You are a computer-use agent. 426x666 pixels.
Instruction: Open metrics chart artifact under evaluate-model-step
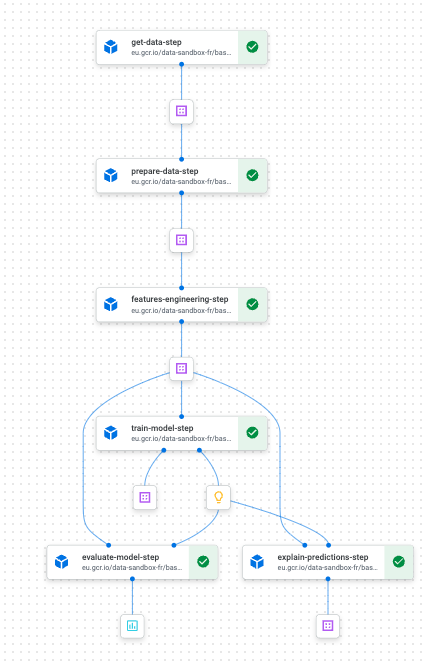click(132, 626)
